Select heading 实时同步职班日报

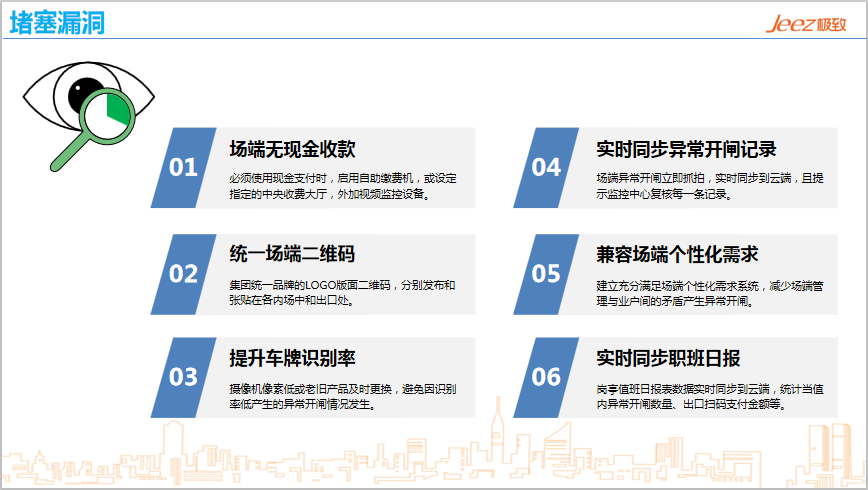click(x=668, y=358)
